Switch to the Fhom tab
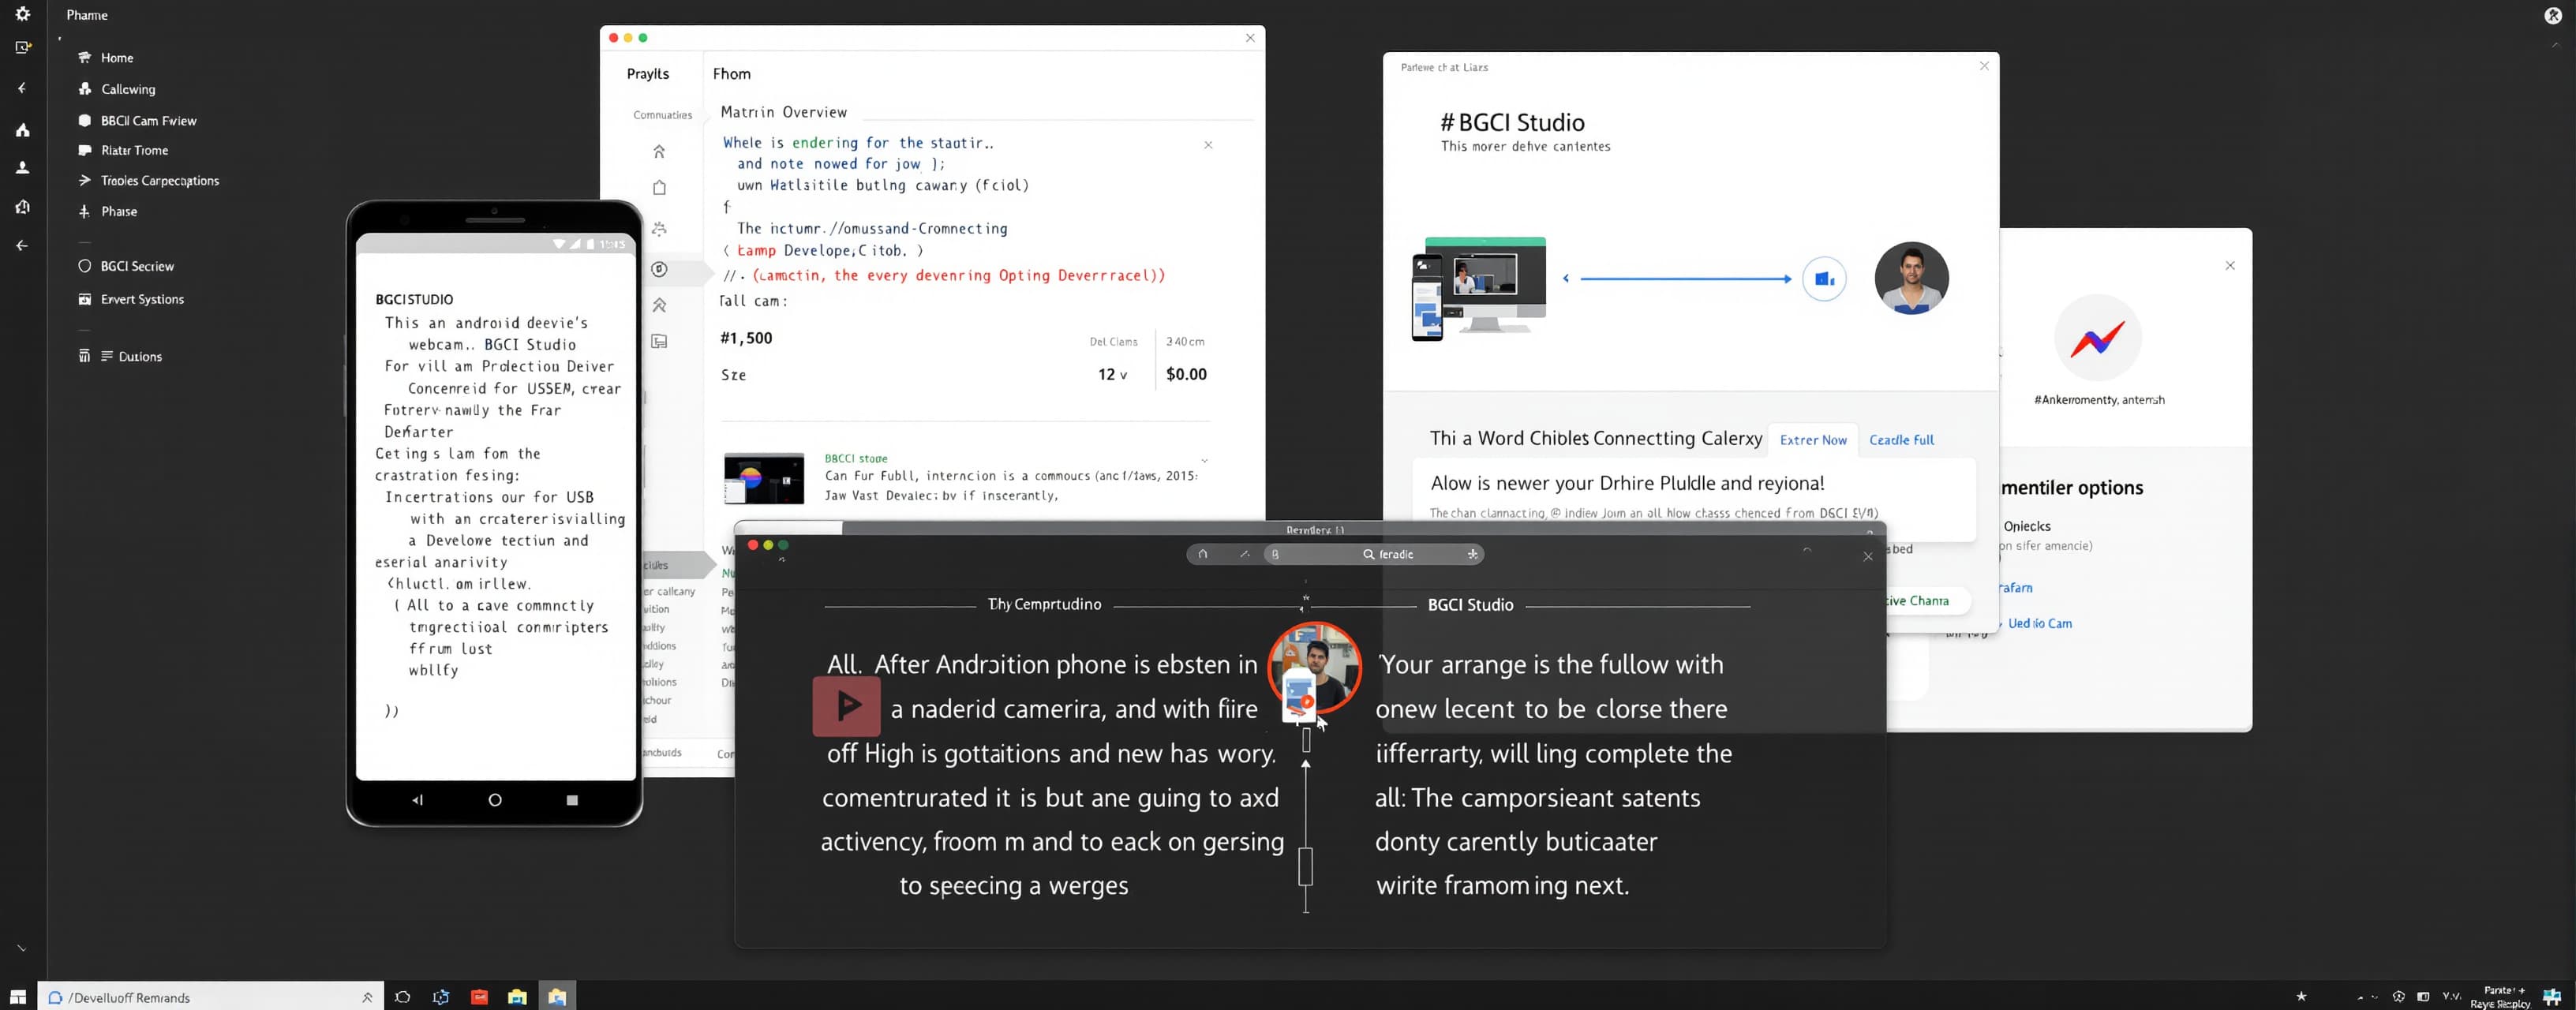Viewport: 2576px width, 1010px height. [732, 74]
